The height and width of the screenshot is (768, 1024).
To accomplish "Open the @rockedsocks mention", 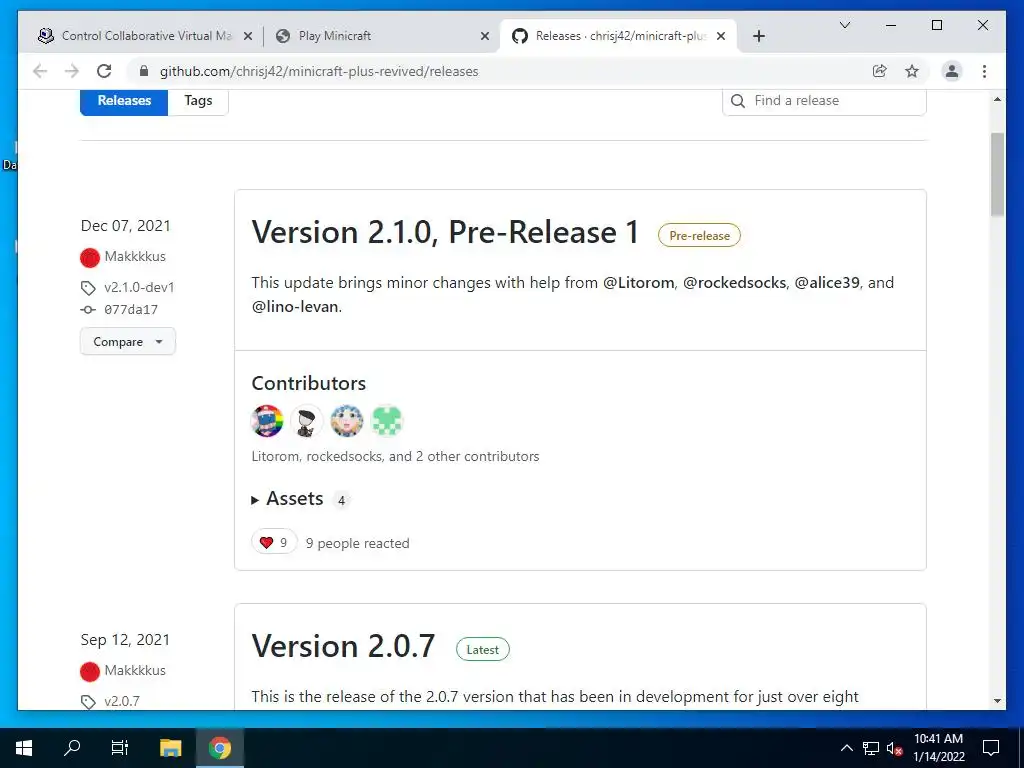I will [x=735, y=283].
